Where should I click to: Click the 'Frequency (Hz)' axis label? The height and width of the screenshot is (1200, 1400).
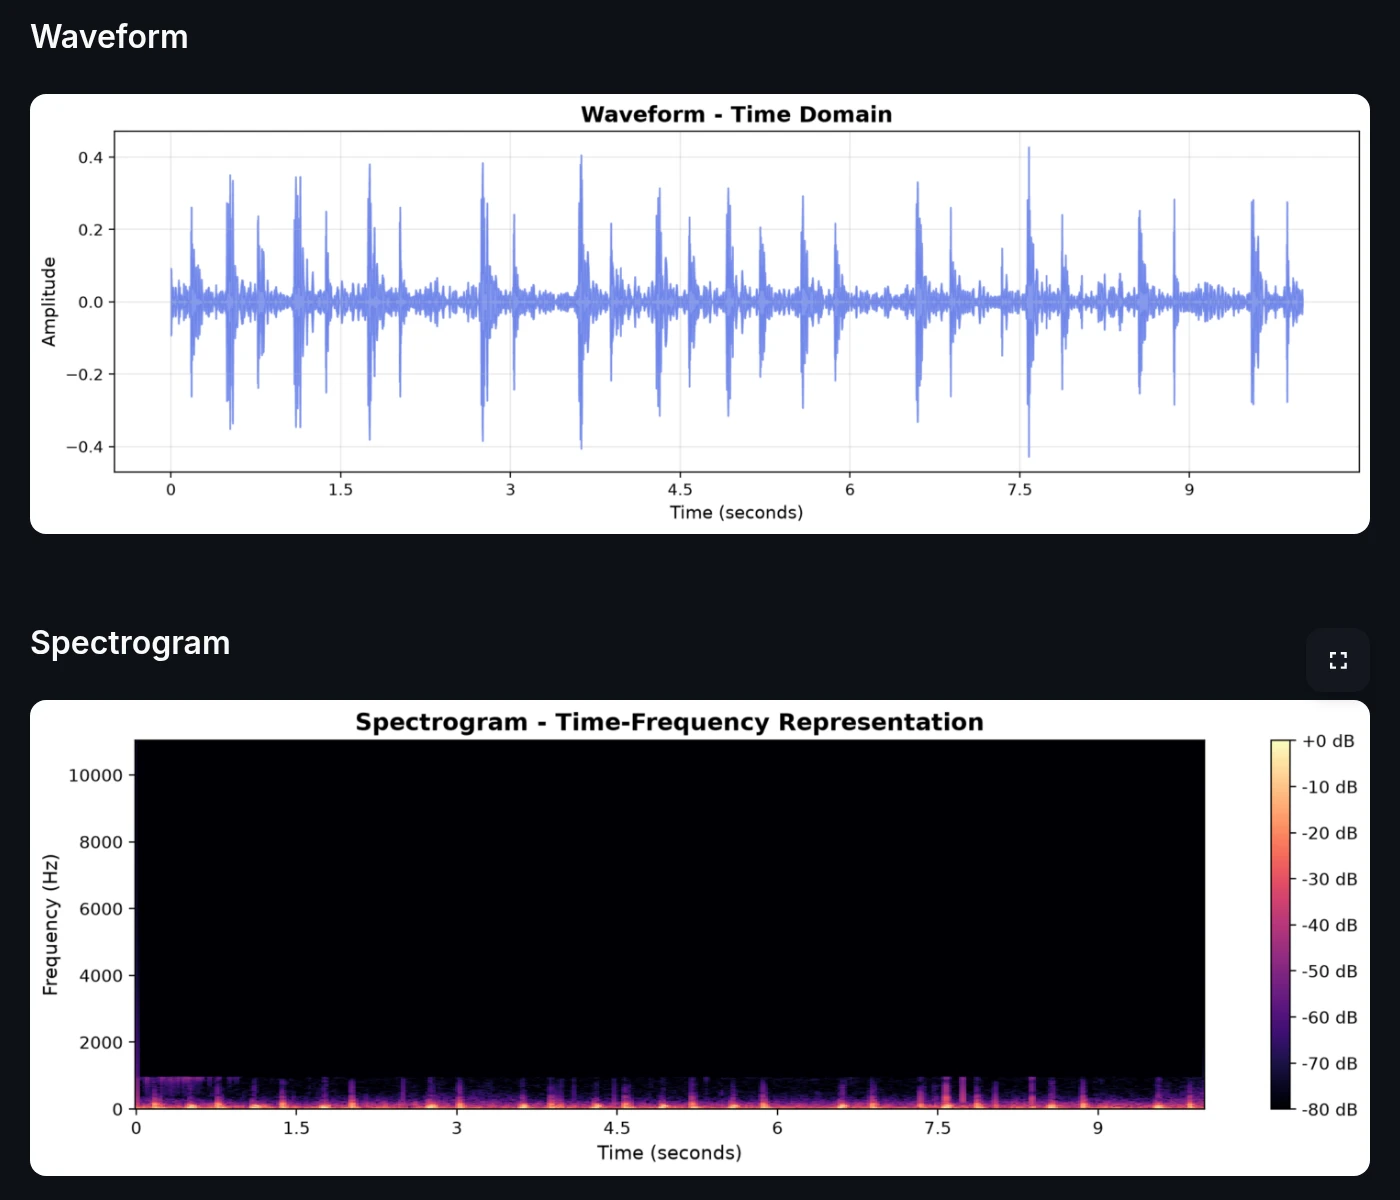[50, 924]
